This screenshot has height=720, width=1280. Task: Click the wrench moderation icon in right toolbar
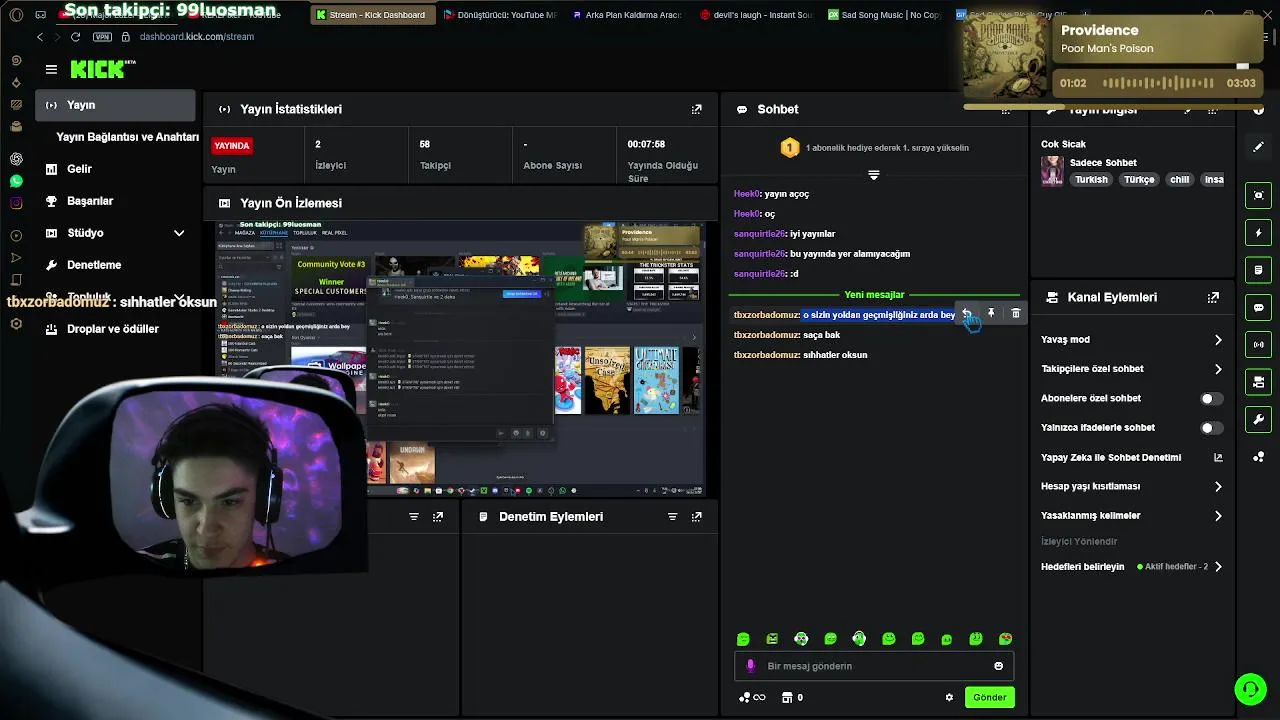[x=1258, y=419]
